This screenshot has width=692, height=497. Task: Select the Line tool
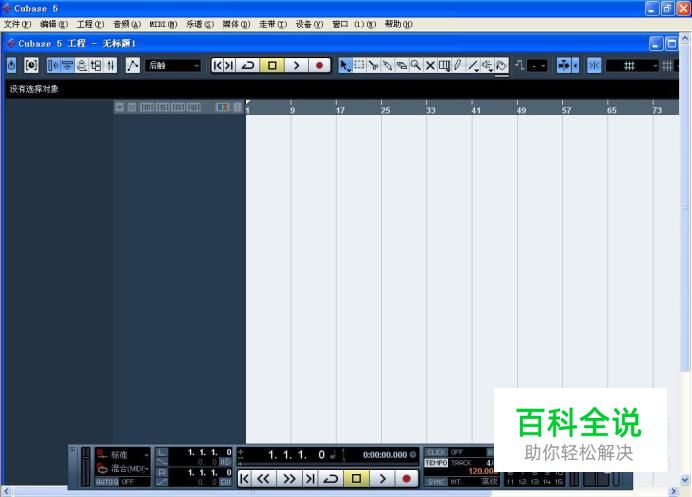click(473, 65)
